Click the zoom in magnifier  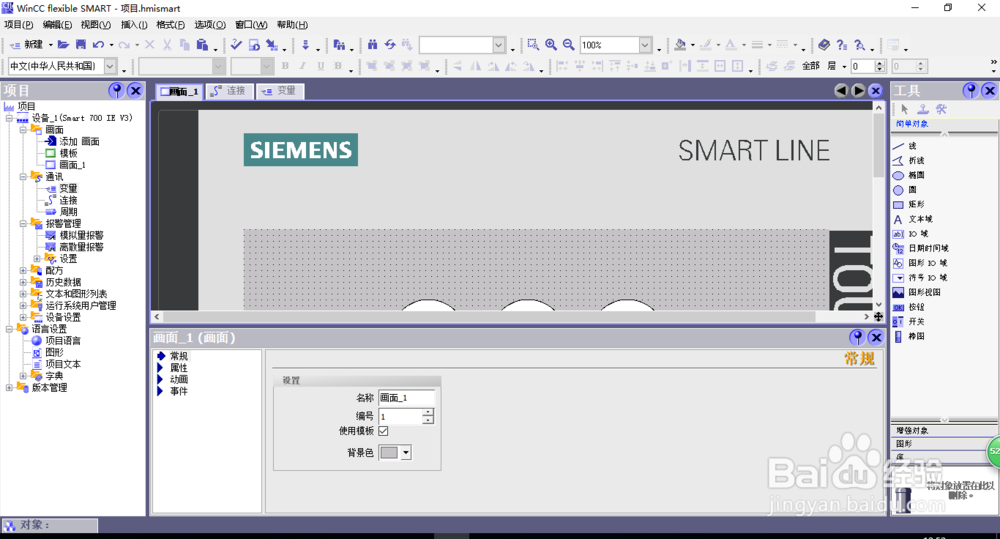[x=550, y=45]
